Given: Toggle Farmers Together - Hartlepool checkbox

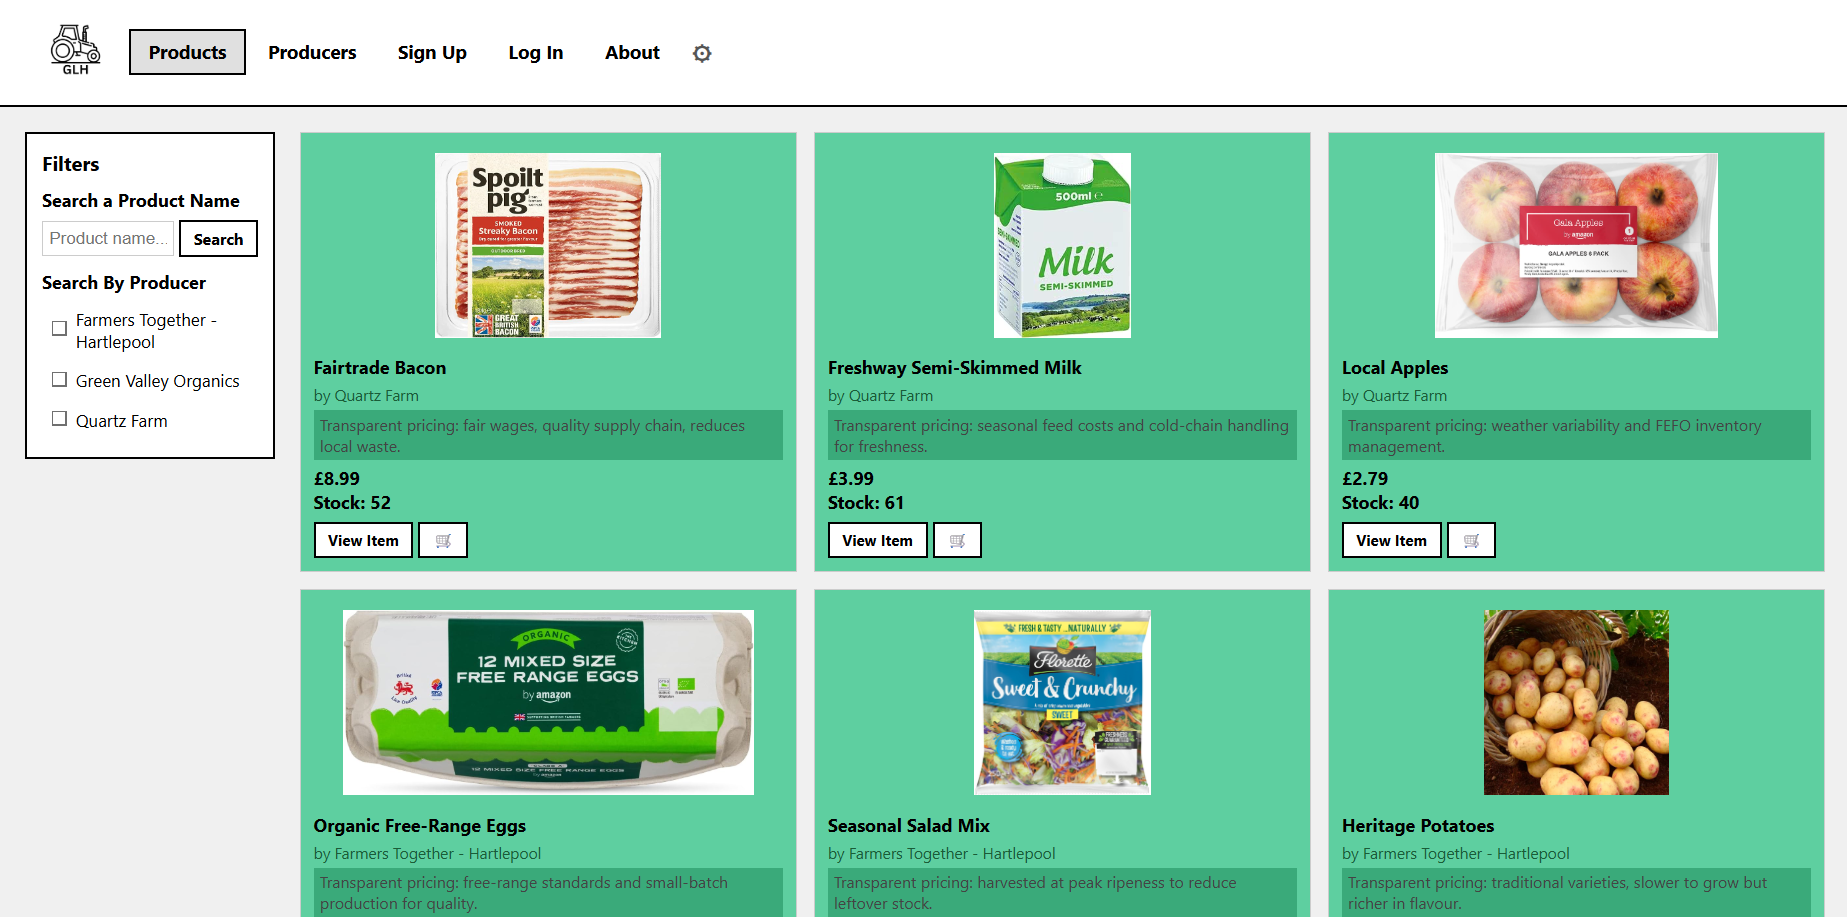Looking at the screenshot, I should click(x=59, y=328).
